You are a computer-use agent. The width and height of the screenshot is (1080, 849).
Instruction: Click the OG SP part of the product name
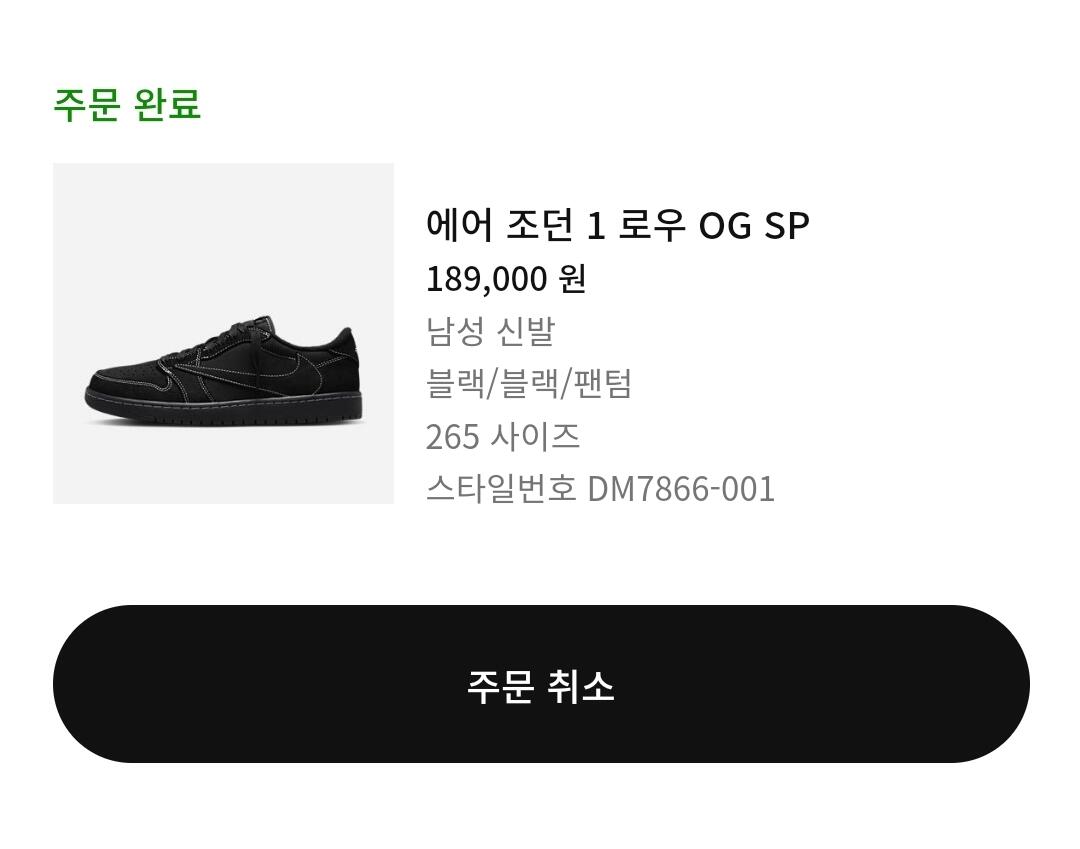[x=753, y=226]
